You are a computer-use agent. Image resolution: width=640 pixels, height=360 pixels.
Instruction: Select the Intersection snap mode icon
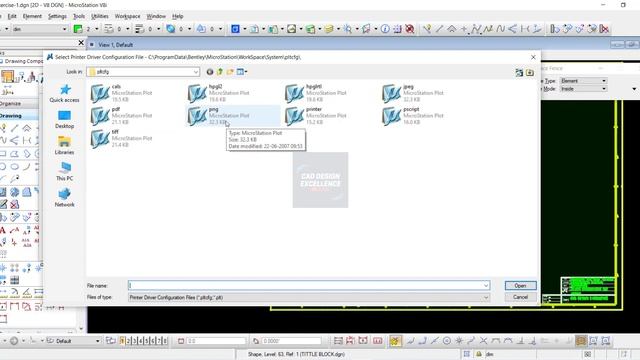[x=484, y=341]
